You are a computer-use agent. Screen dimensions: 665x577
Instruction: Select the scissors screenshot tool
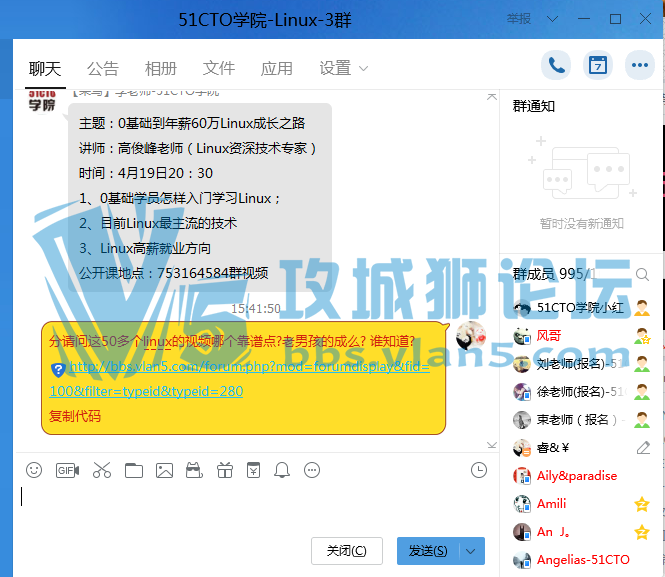pyautogui.click(x=102, y=470)
